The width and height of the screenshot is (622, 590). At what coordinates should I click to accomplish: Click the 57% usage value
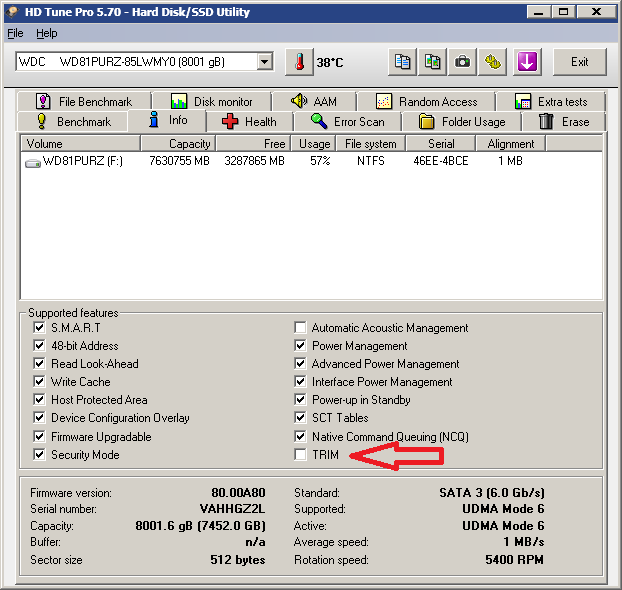320,161
